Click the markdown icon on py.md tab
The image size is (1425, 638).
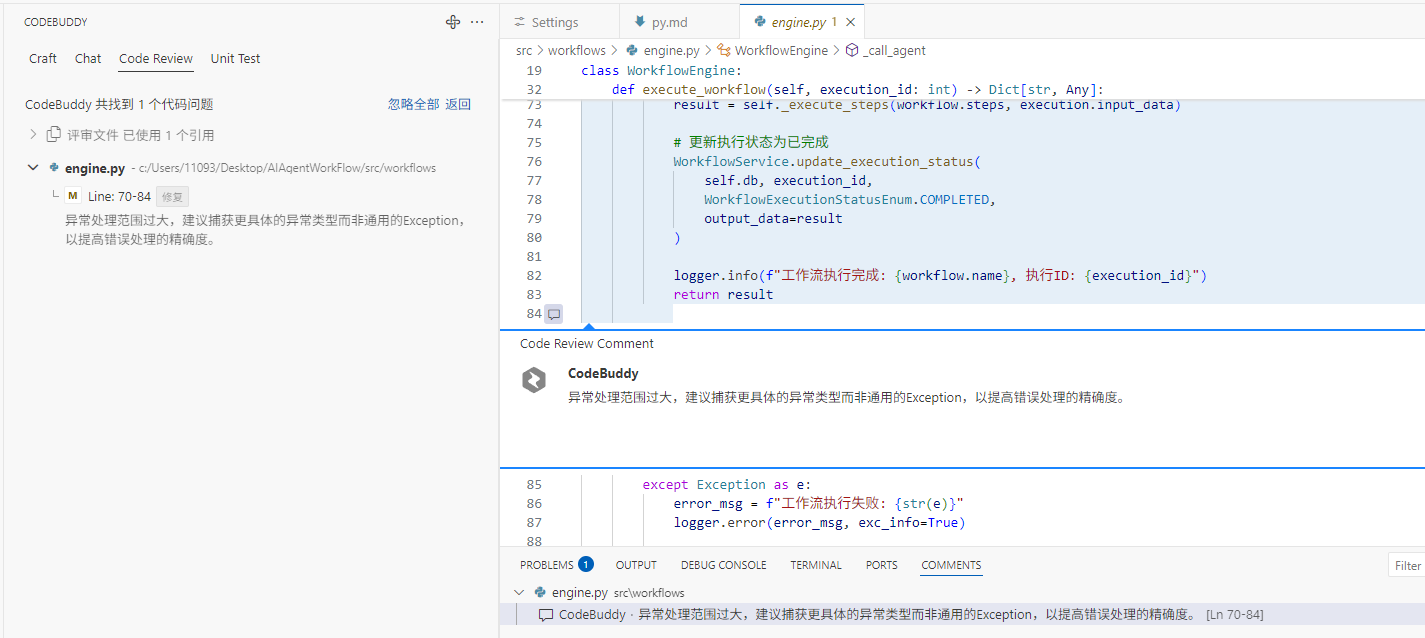(640, 22)
